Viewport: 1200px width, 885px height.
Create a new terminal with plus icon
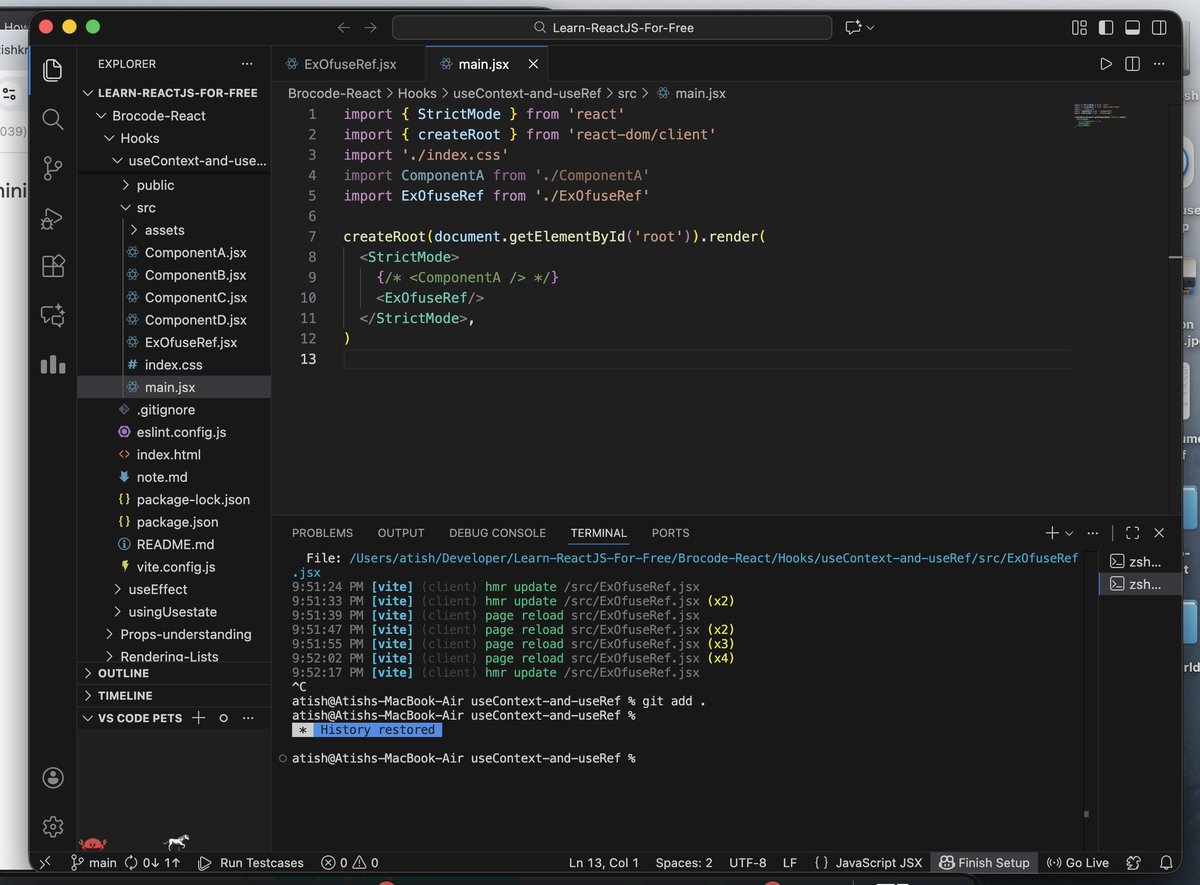pos(1052,533)
